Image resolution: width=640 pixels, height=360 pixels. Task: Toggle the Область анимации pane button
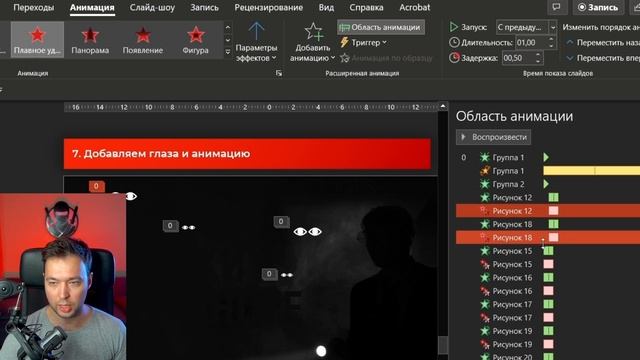[x=381, y=27]
